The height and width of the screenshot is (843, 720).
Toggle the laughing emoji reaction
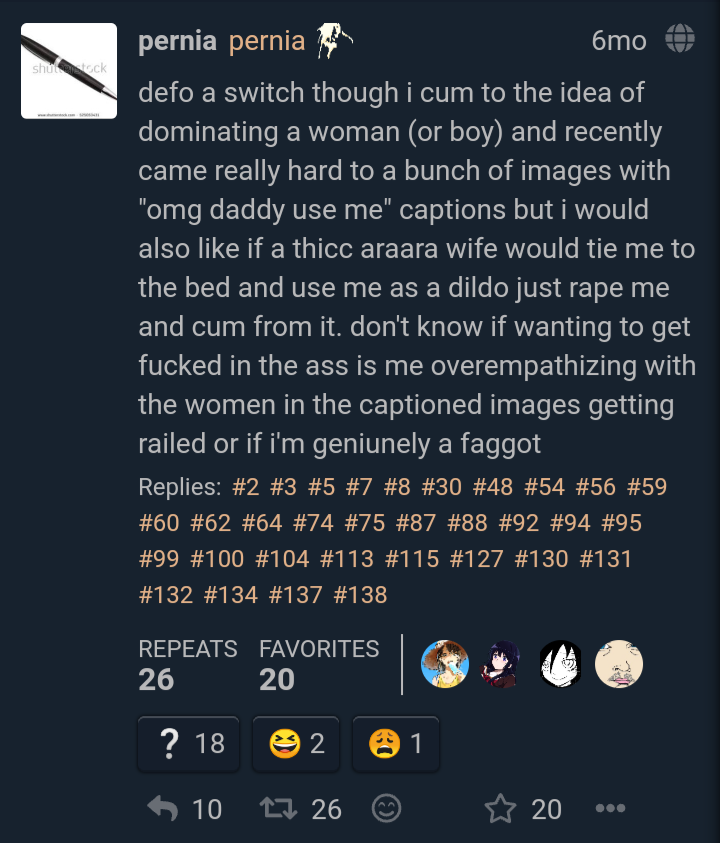[x=296, y=744]
